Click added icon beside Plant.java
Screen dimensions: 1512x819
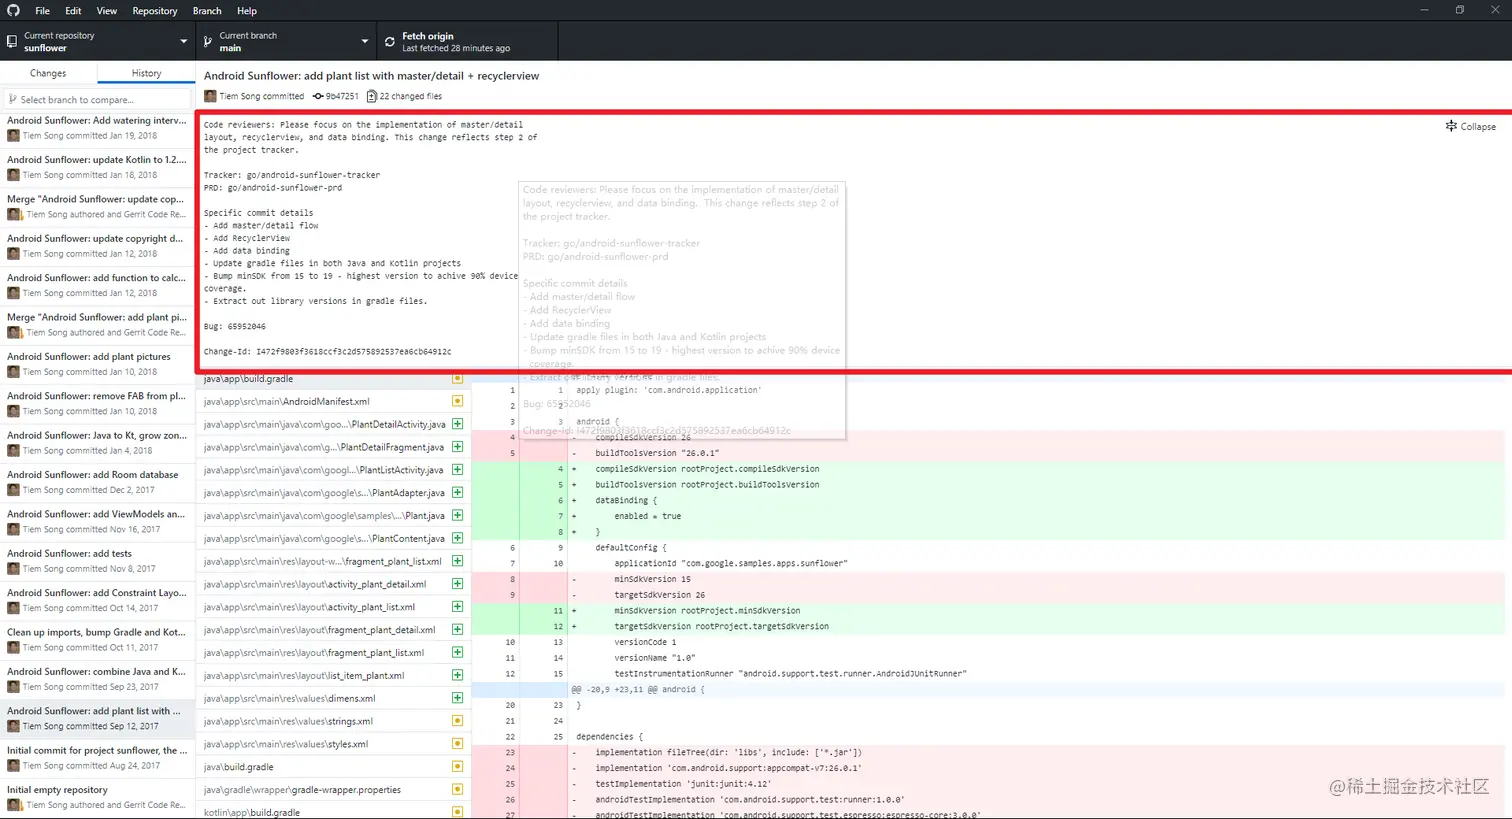click(x=457, y=515)
